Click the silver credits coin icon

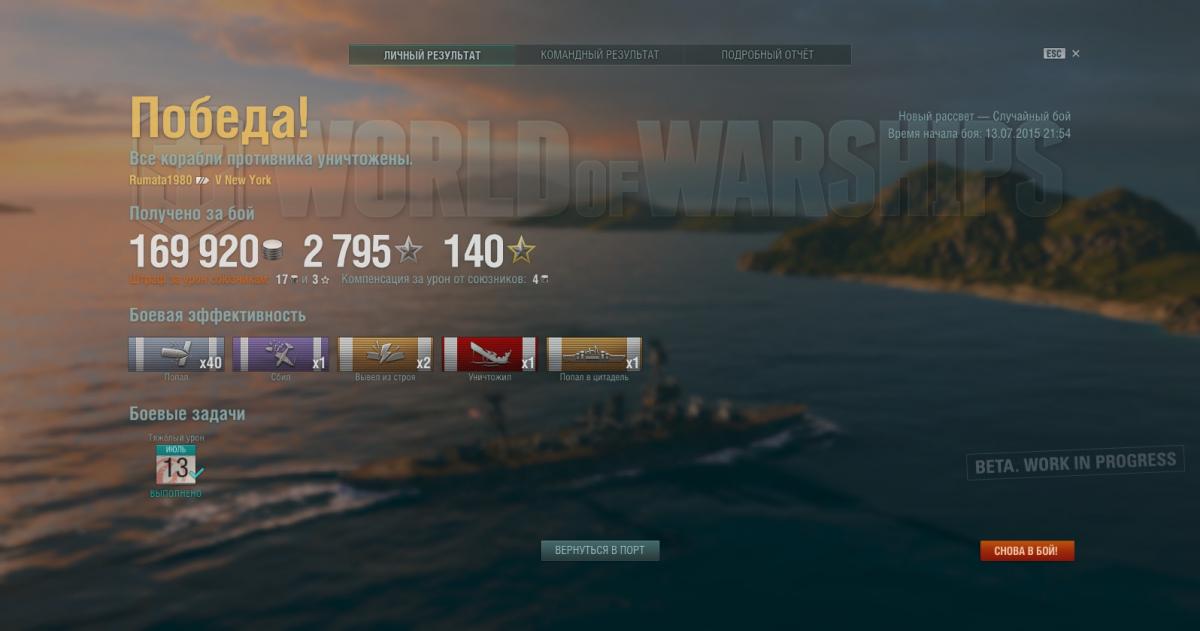click(272, 250)
